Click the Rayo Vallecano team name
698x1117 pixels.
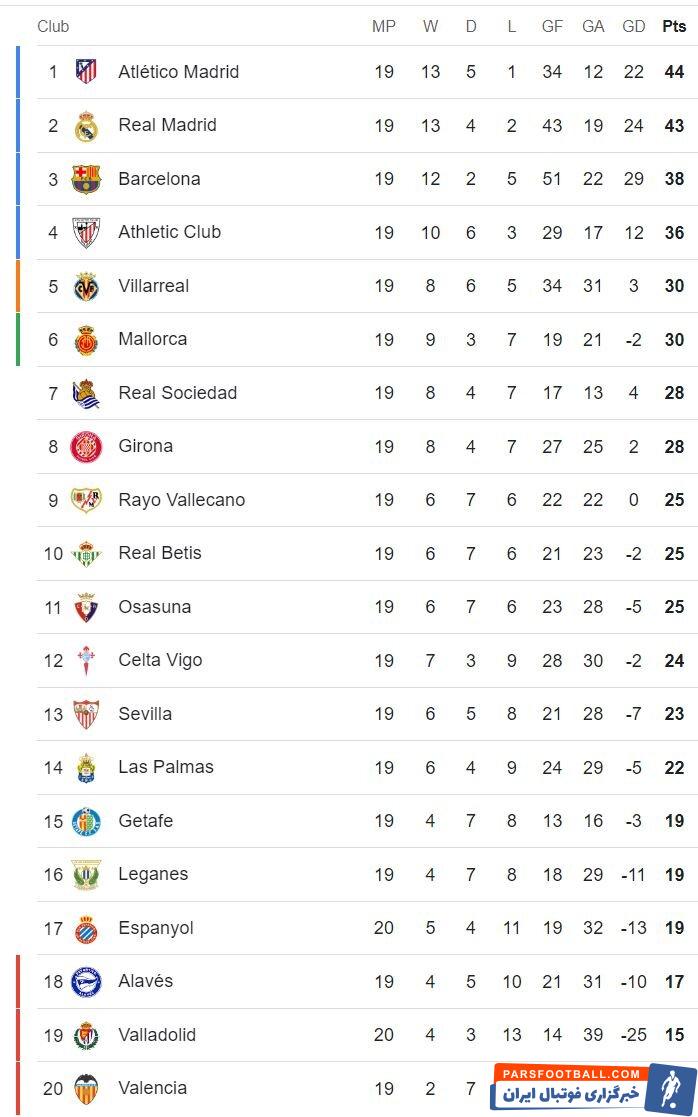coord(181,500)
